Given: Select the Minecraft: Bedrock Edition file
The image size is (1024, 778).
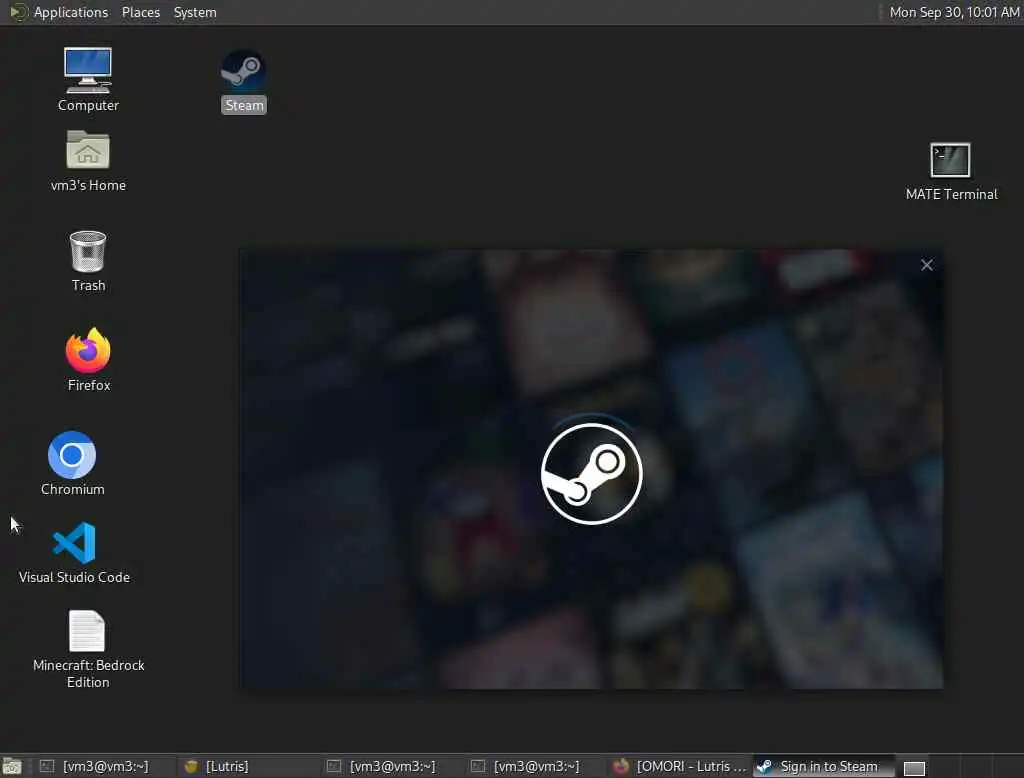Looking at the screenshot, I should [x=88, y=649].
